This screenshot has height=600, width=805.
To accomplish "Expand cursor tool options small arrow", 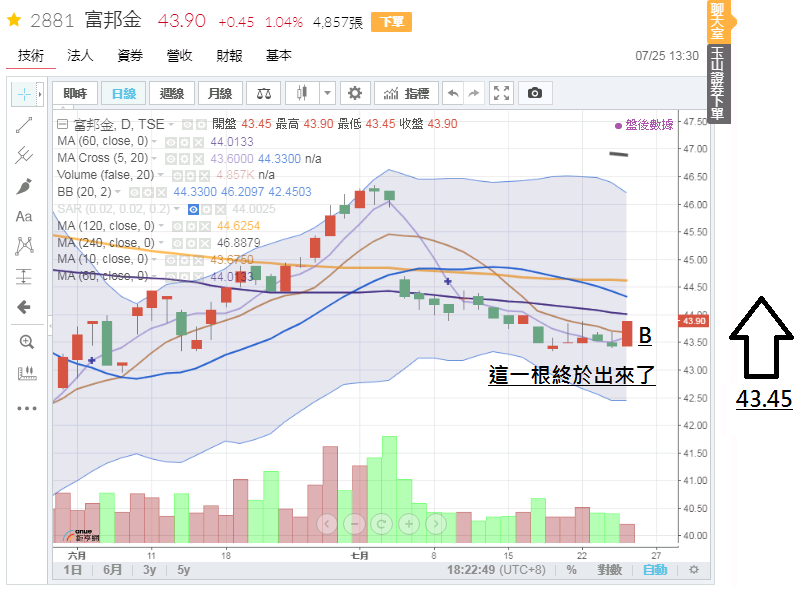I will pos(40,94).
